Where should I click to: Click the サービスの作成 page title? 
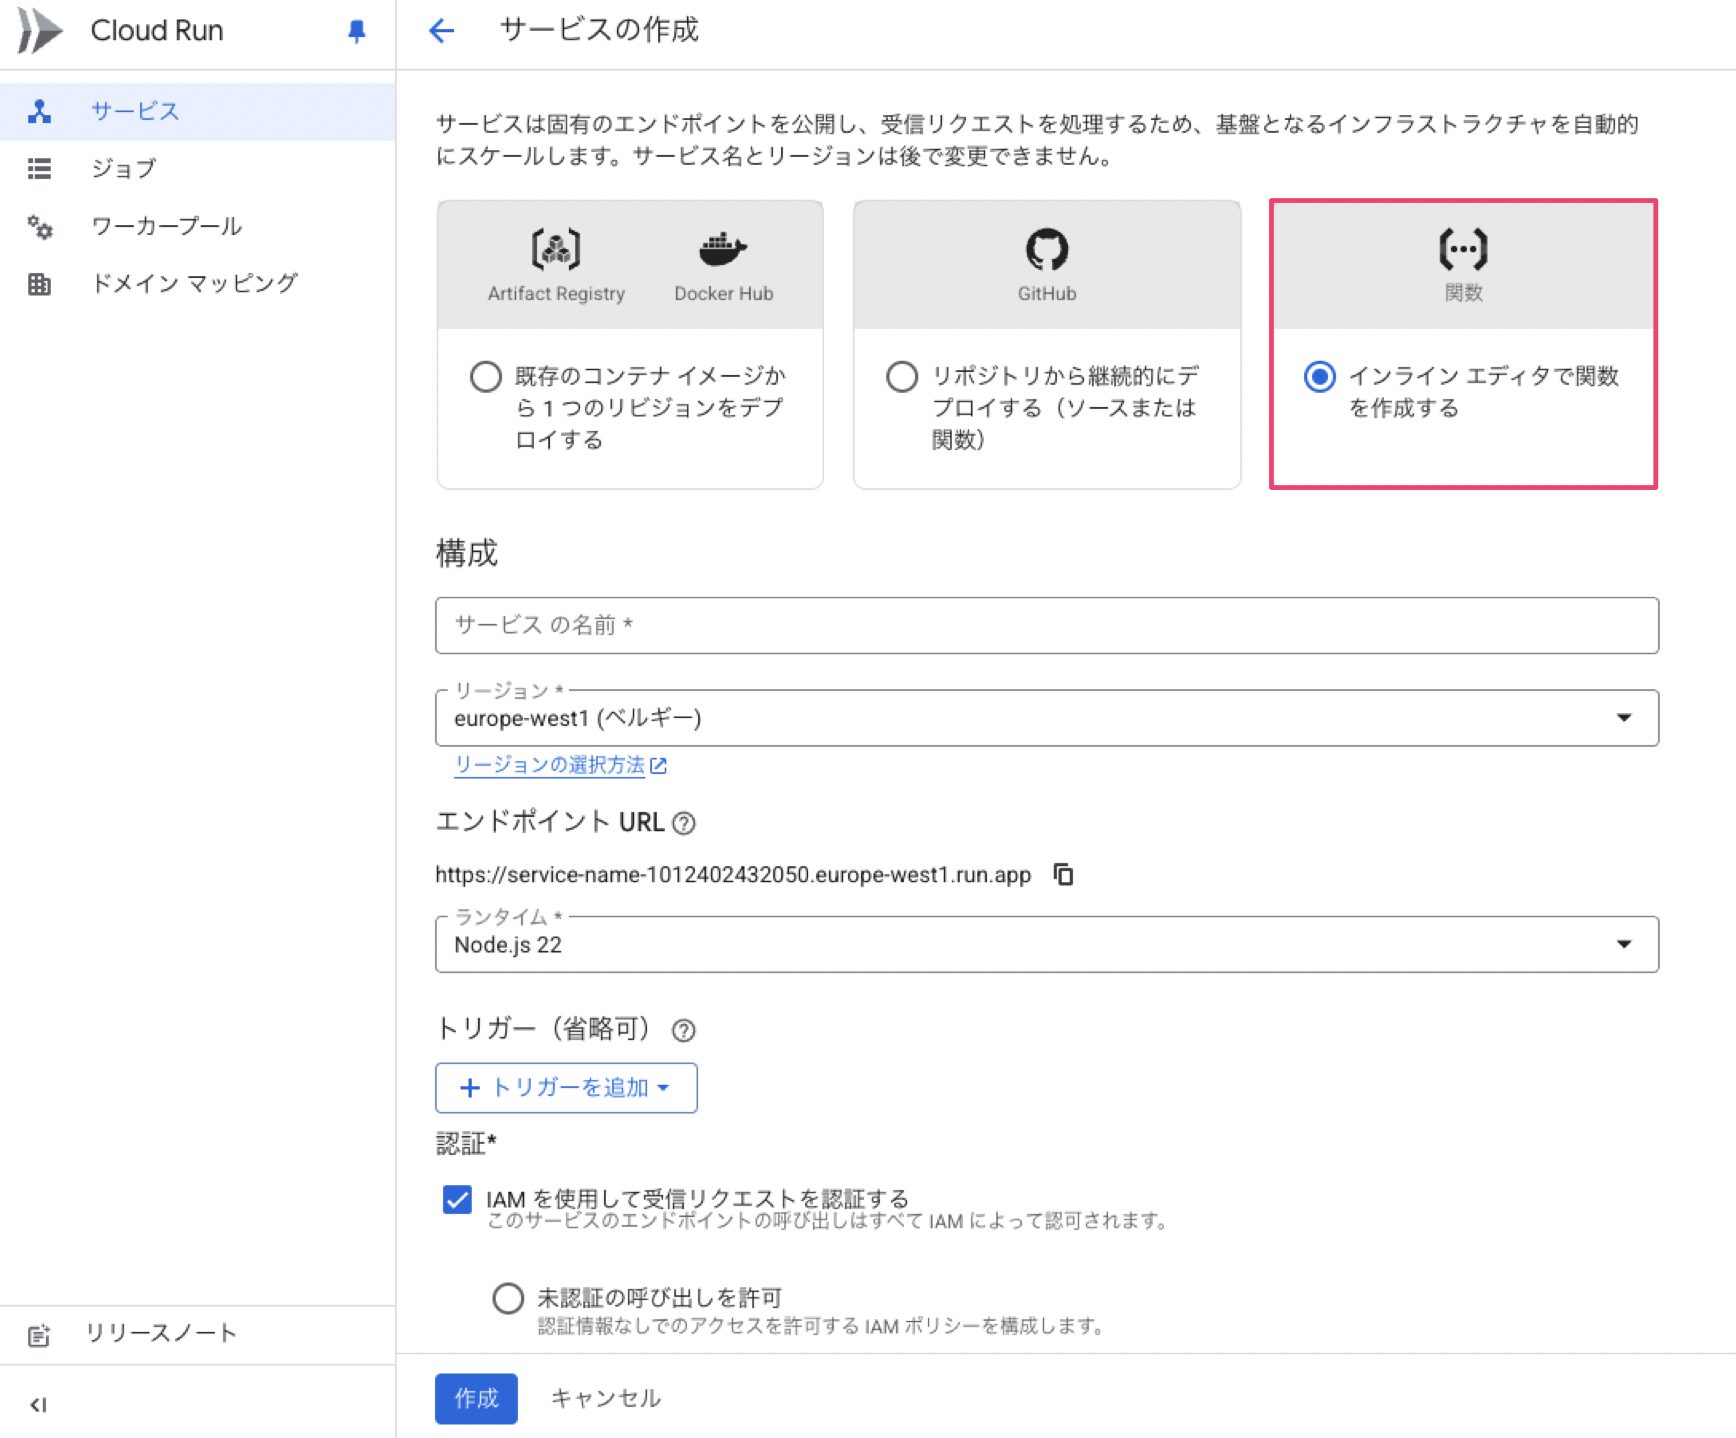(x=599, y=30)
